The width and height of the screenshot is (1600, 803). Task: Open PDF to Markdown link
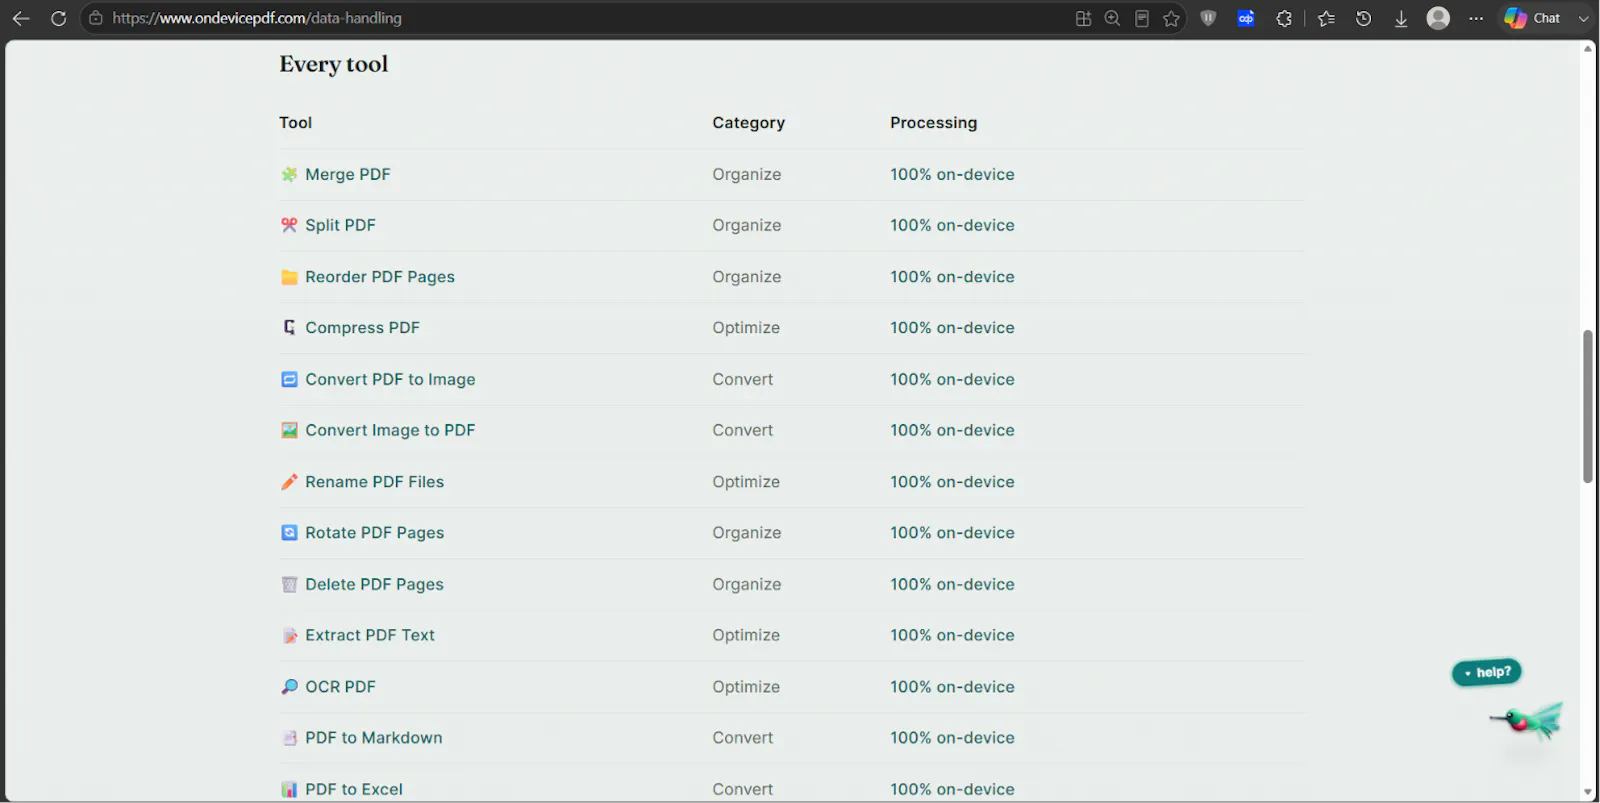[374, 738]
